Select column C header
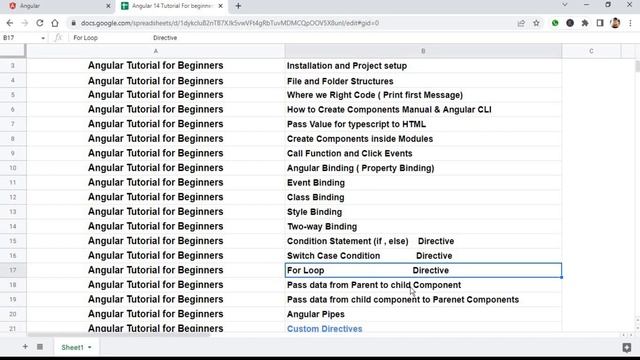Viewport: 640px width, 360px height. 591,51
